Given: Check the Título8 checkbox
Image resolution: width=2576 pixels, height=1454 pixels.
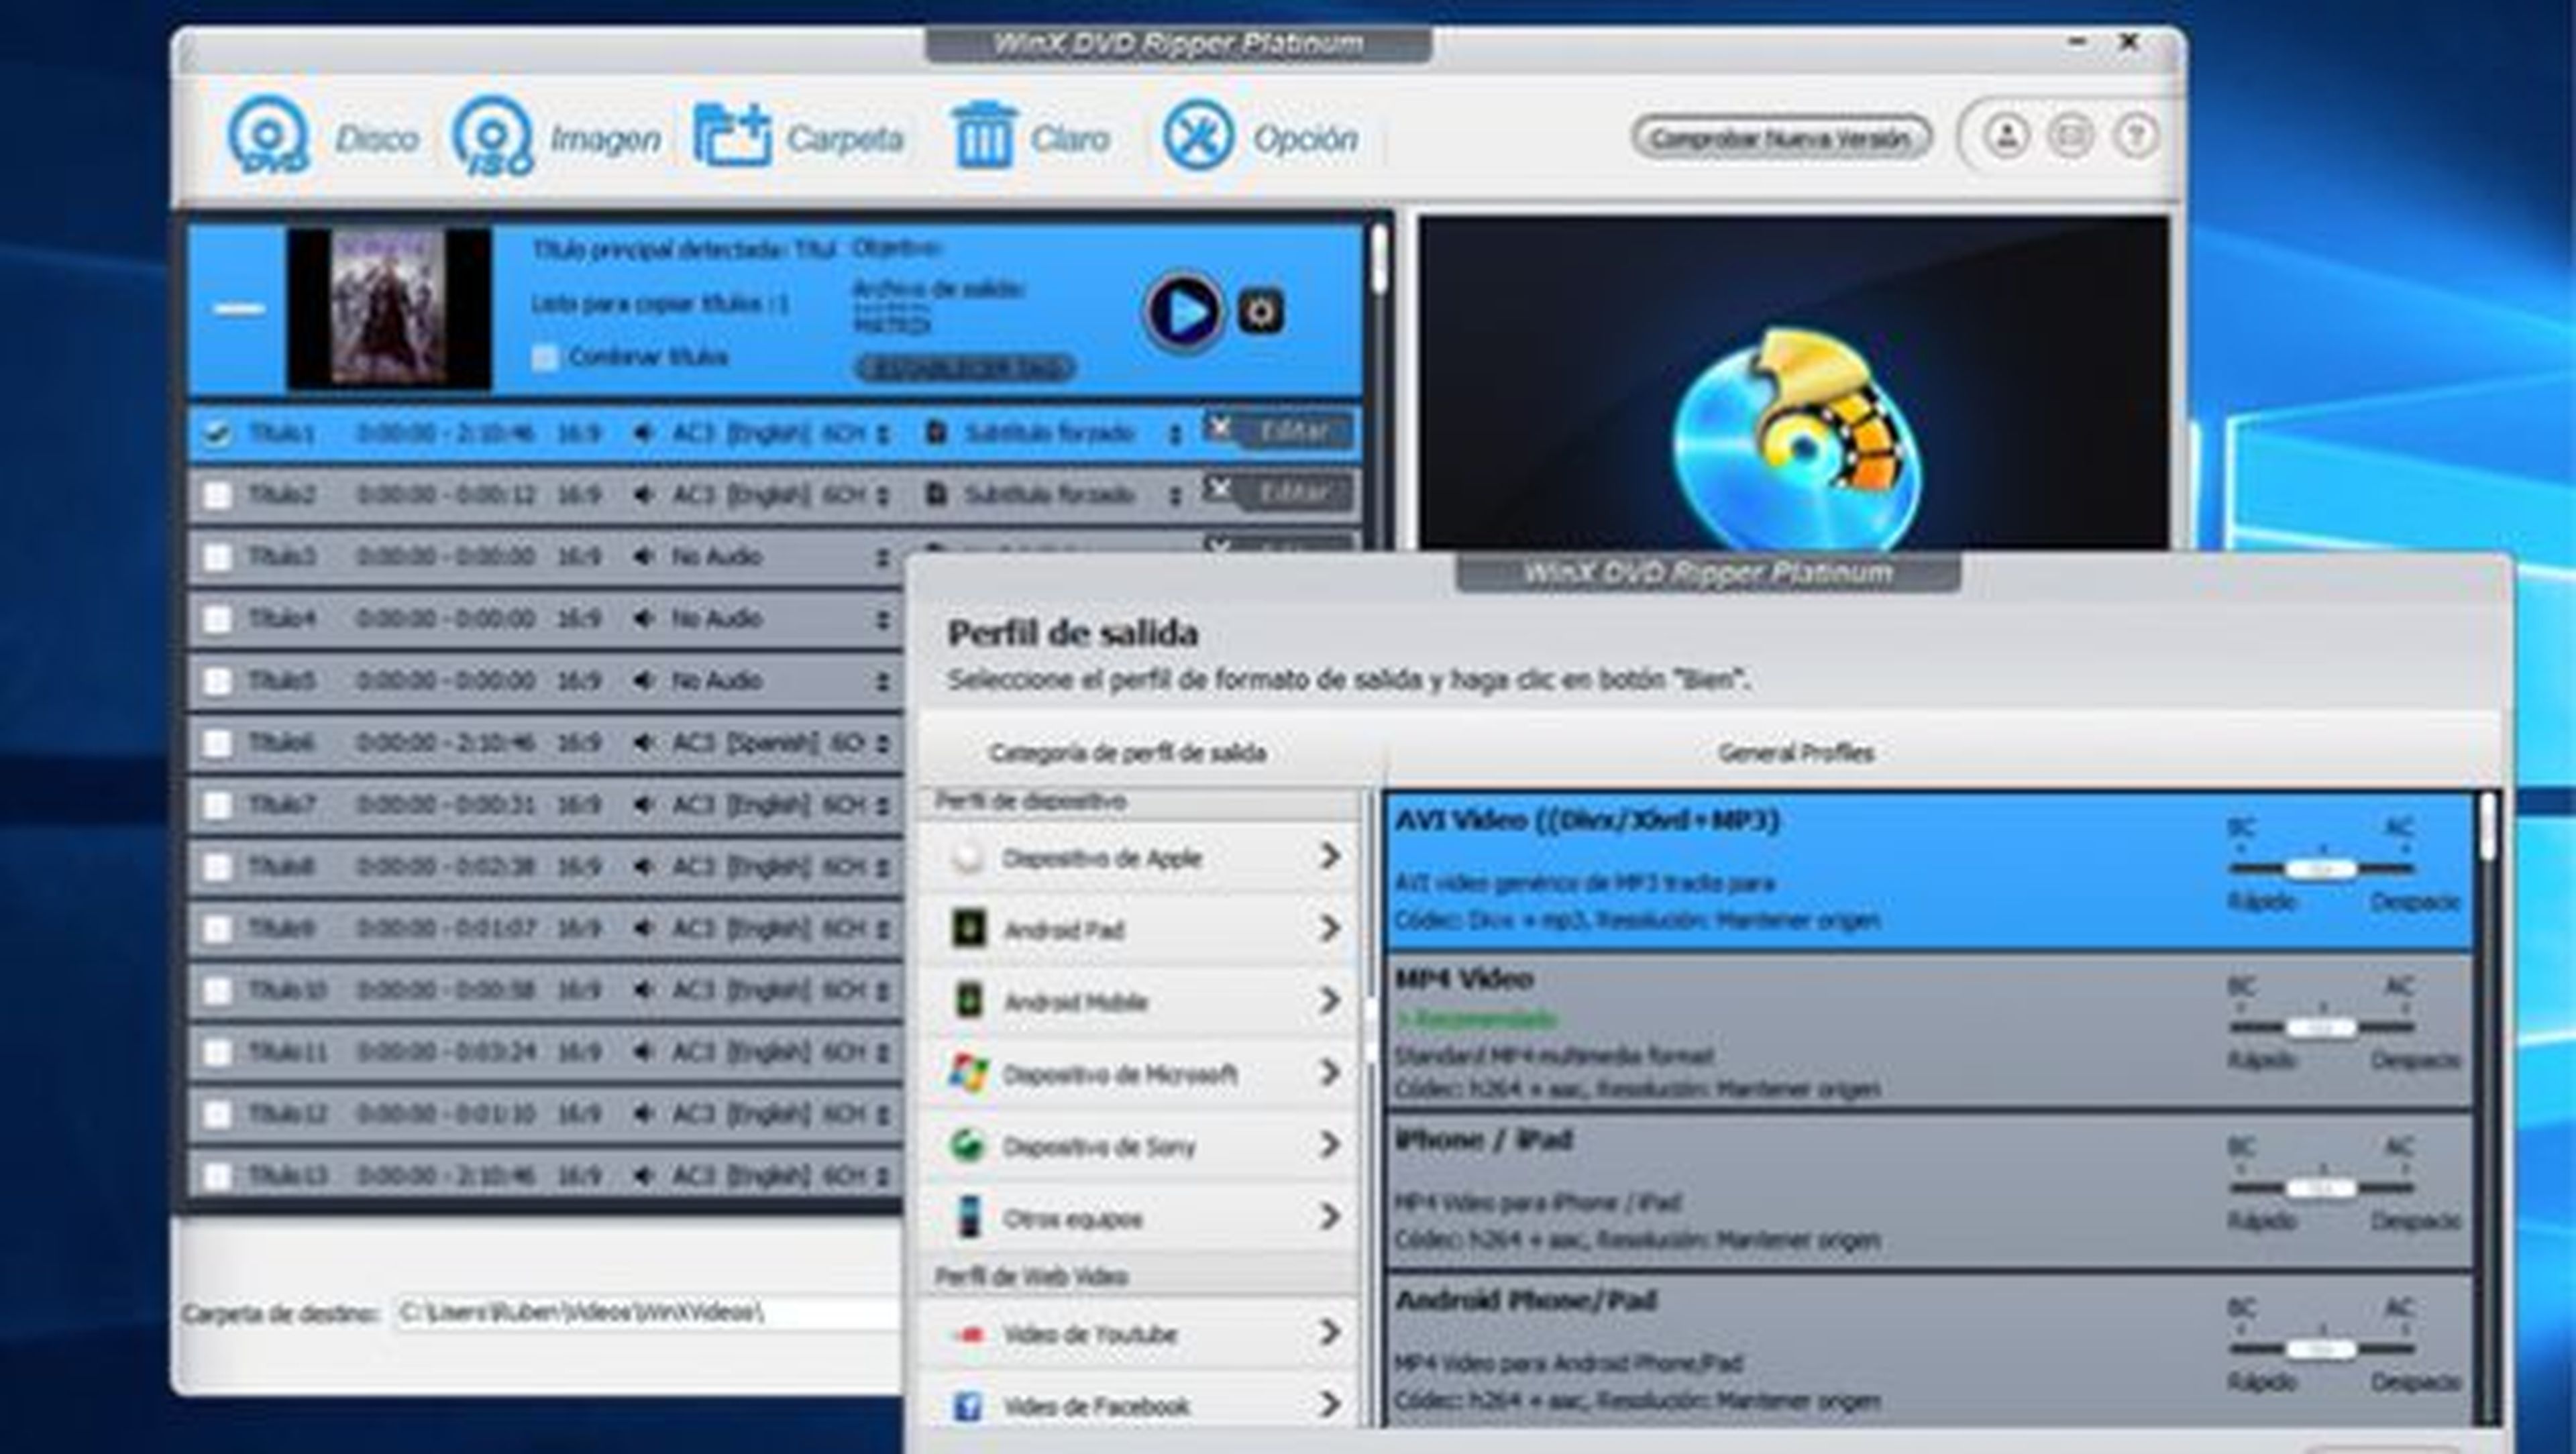Looking at the screenshot, I should pos(216,867).
